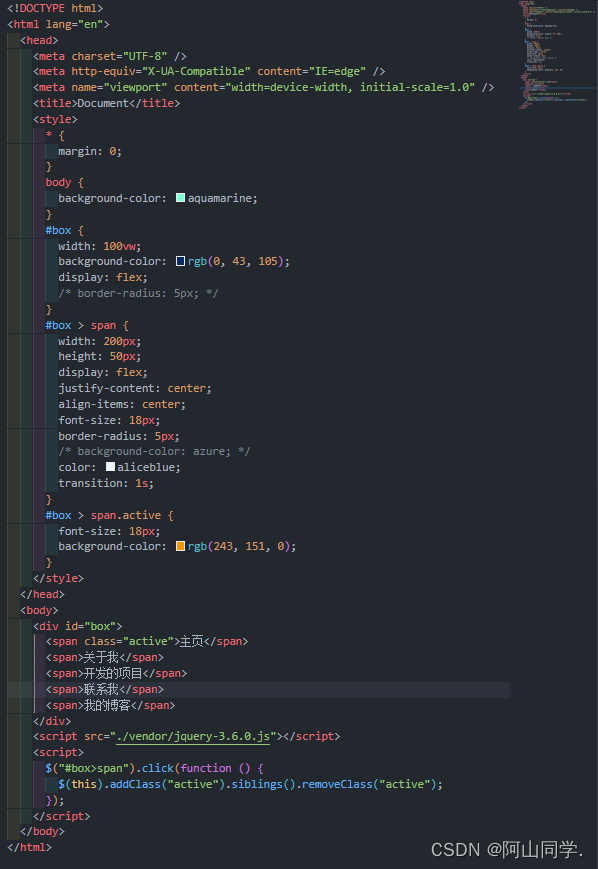The width and height of the screenshot is (598, 869).
Task: Click the <div id="box"> line
Action: [x=78, y=626]
